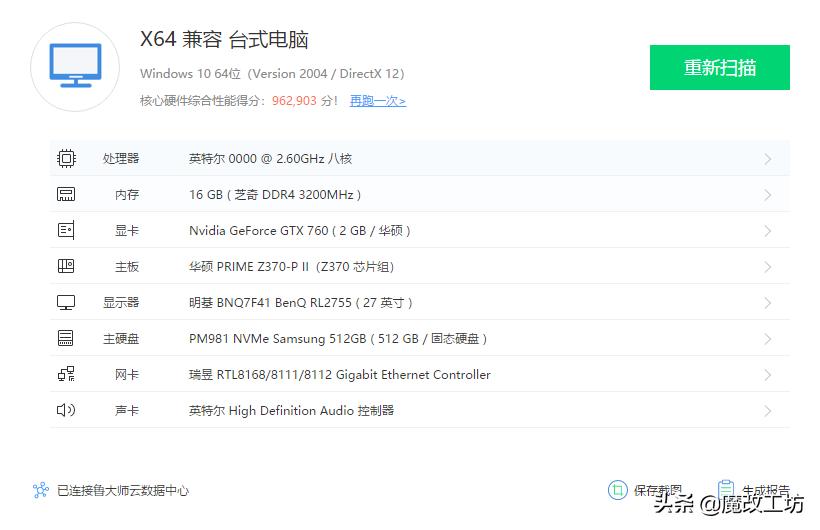Click the green 重新扫描 button

pyautogui.click(x=720, y=67)
